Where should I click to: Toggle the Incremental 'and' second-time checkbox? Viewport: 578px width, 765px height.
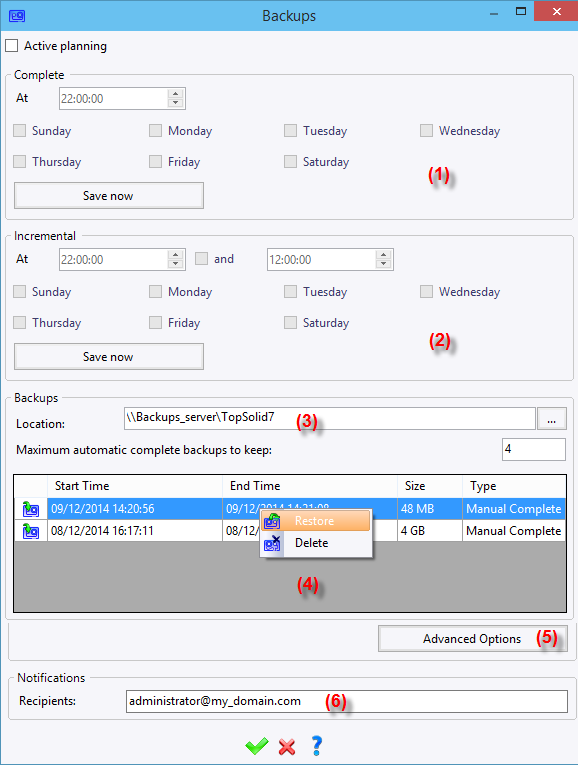(x=201, y=259)
